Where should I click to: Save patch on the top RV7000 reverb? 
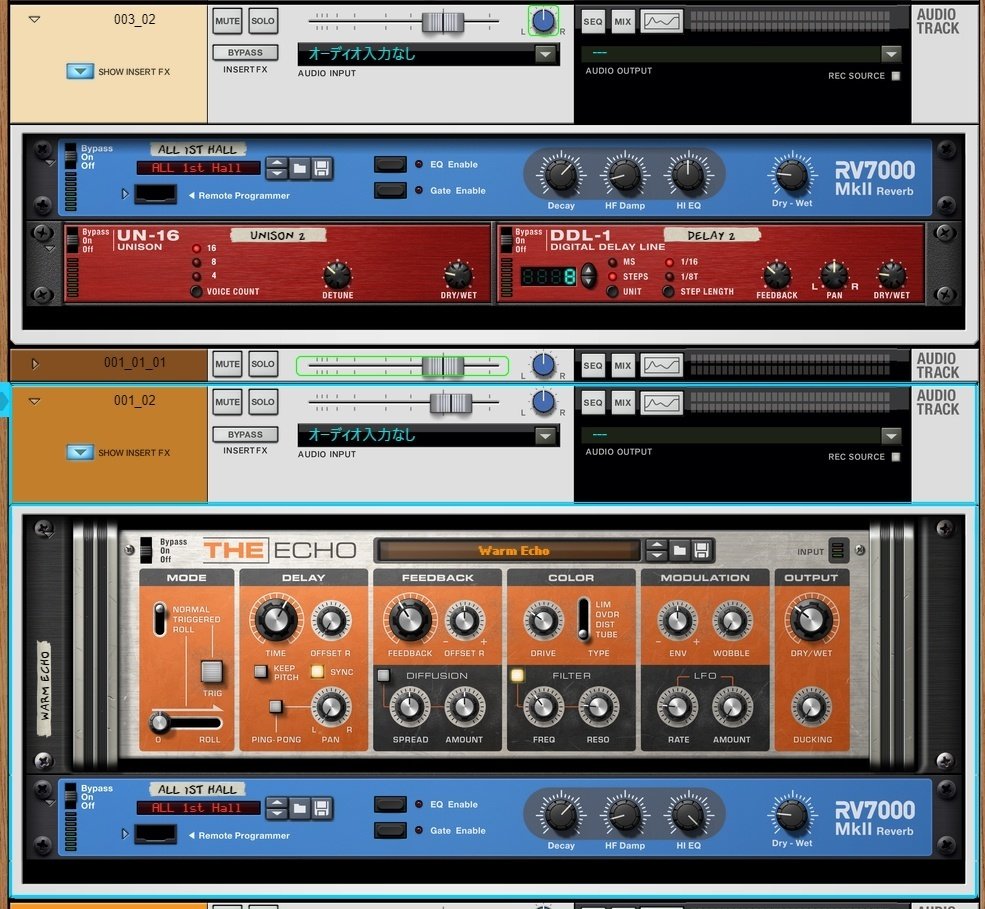[322, 168]
